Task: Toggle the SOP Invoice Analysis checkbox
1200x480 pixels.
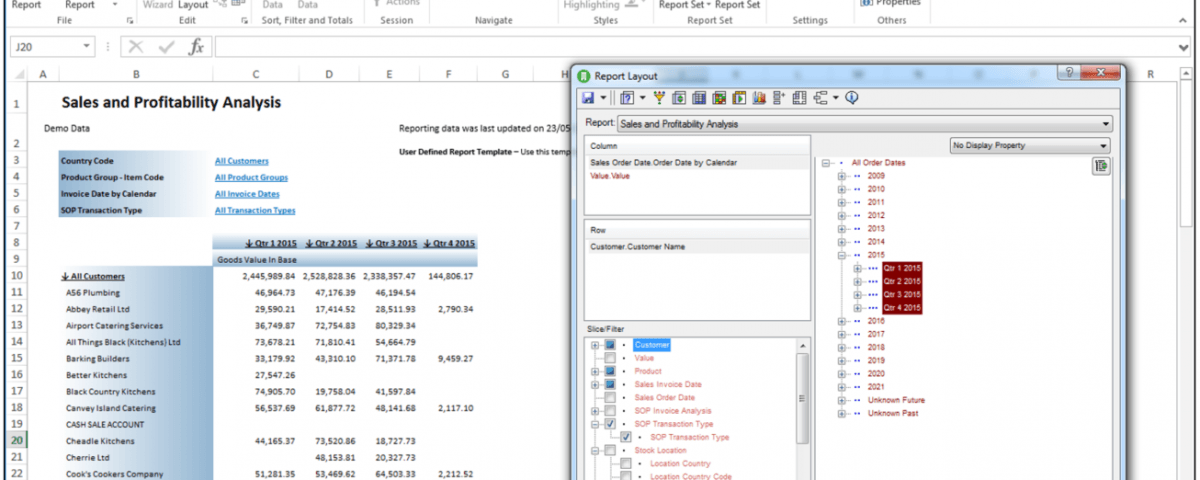Action: click(610, 411)
